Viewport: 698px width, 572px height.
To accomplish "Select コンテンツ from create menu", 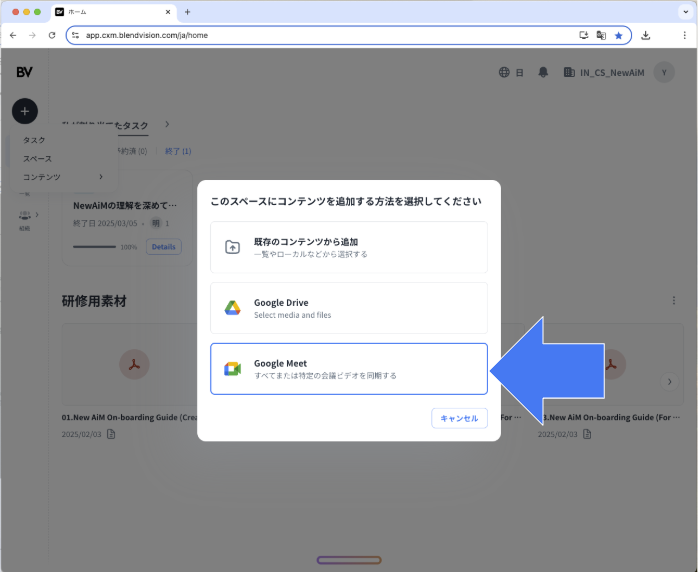I will click(42, 177).
